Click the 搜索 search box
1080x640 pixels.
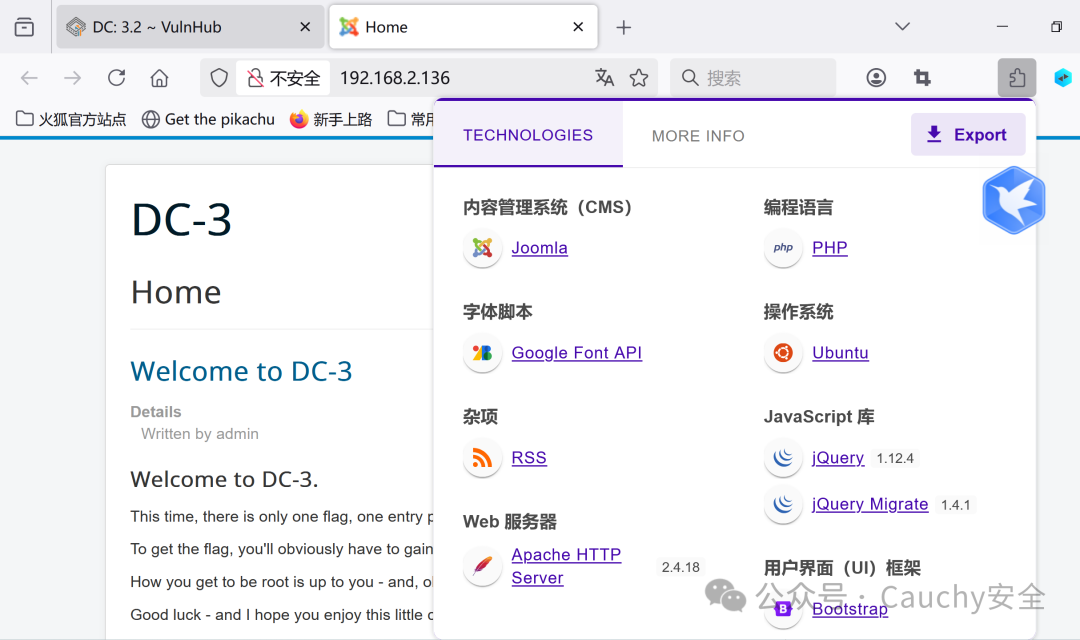coord(753,78)
